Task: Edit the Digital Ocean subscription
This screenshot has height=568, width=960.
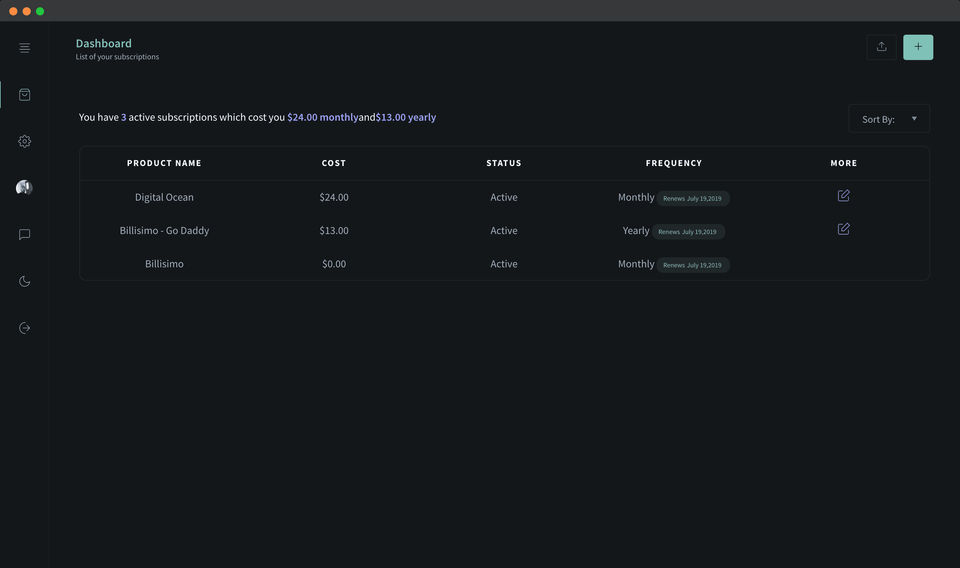Action: click(x=843, y=196)
